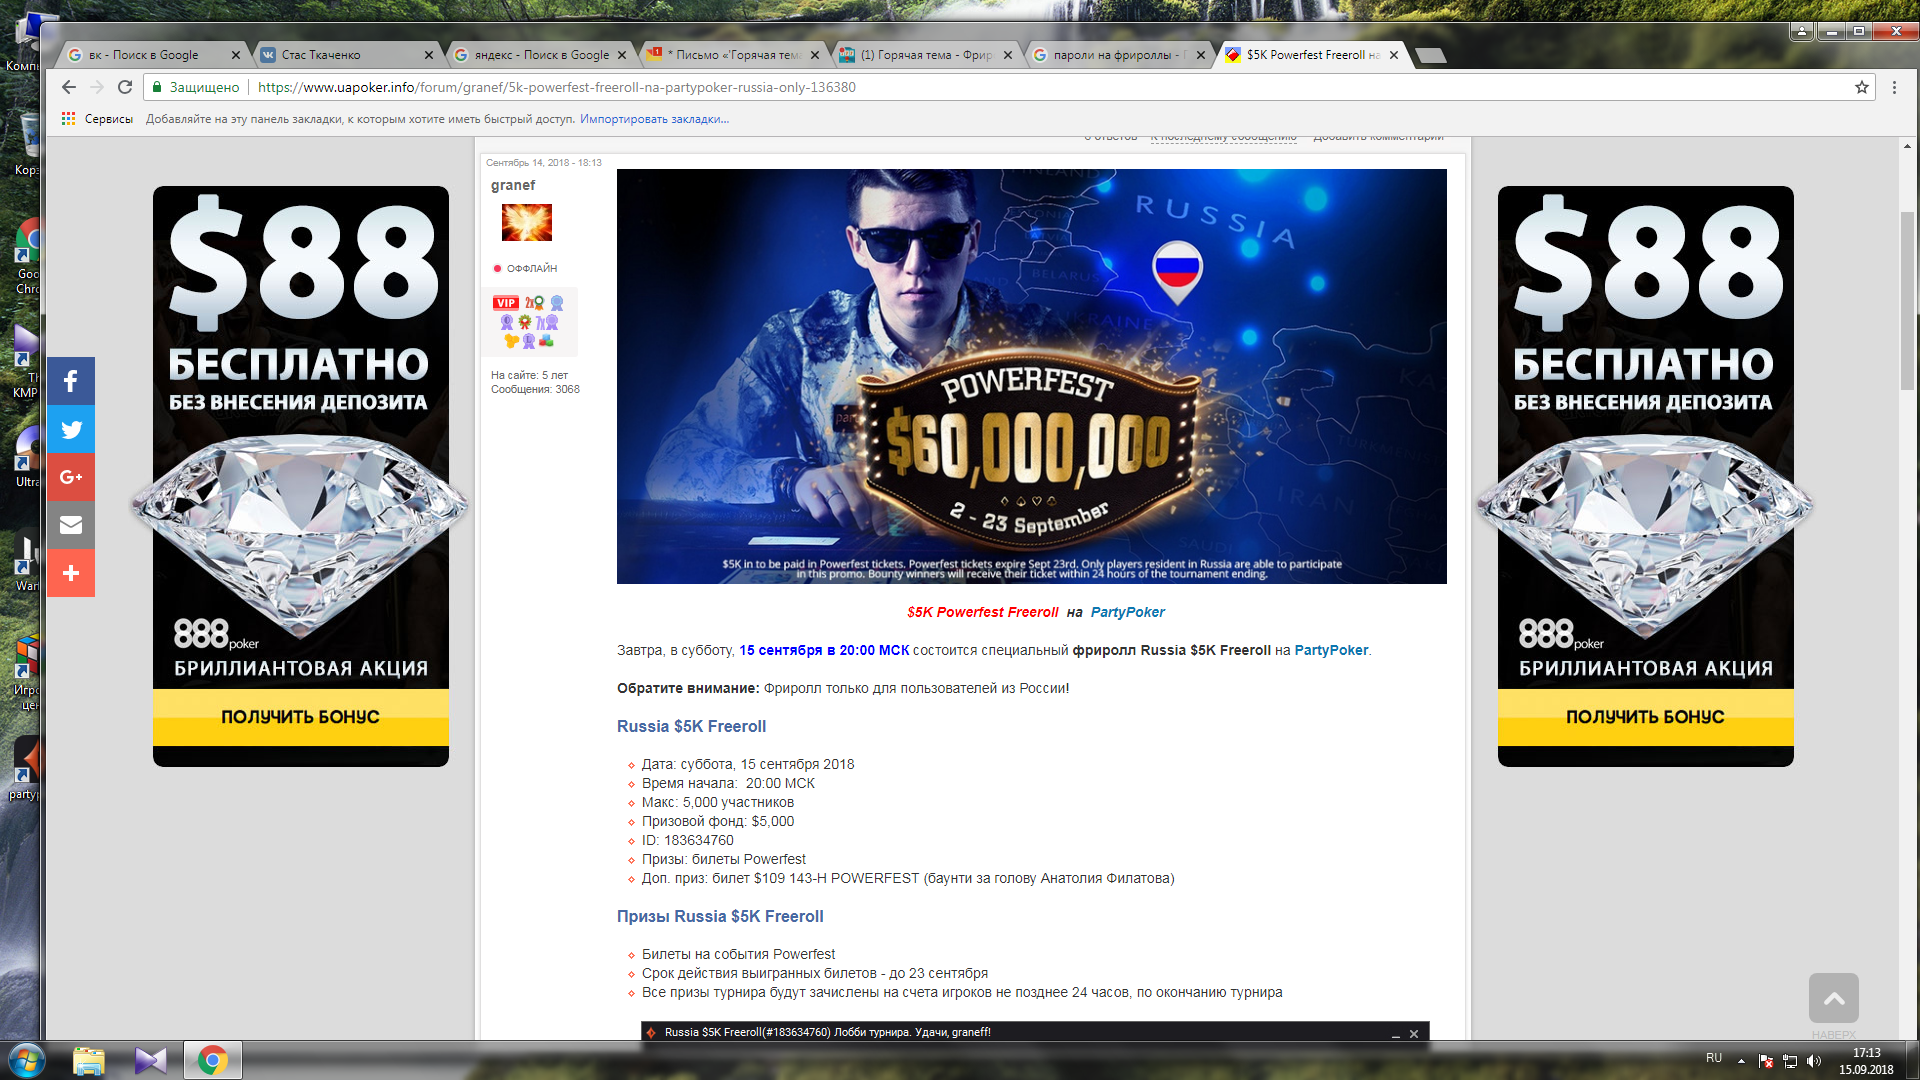Click the browser forward arrow
Viewport: 1920px width, 1080px height.
pyautogui.click(x=97, y=87)
